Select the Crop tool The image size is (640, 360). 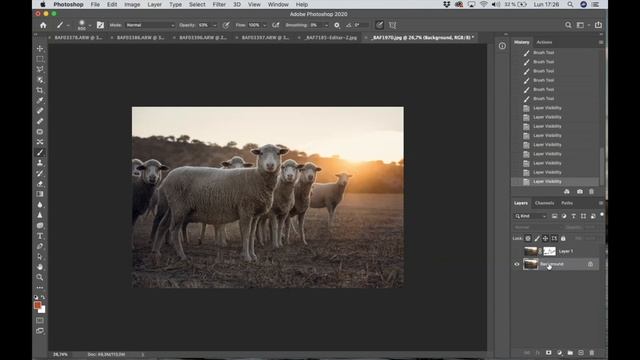coord(40,90)
